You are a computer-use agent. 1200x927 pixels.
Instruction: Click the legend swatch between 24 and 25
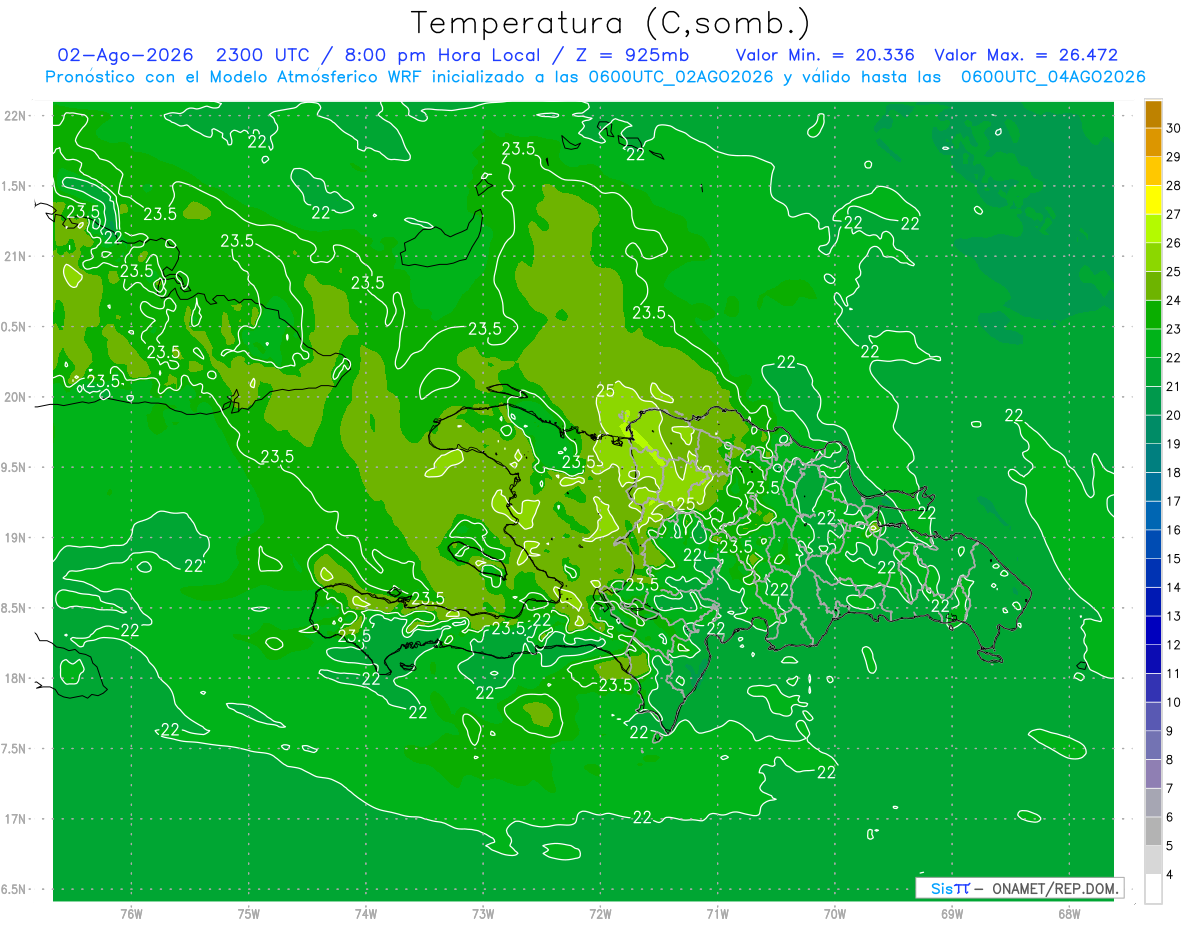[x=1153, y=286]
